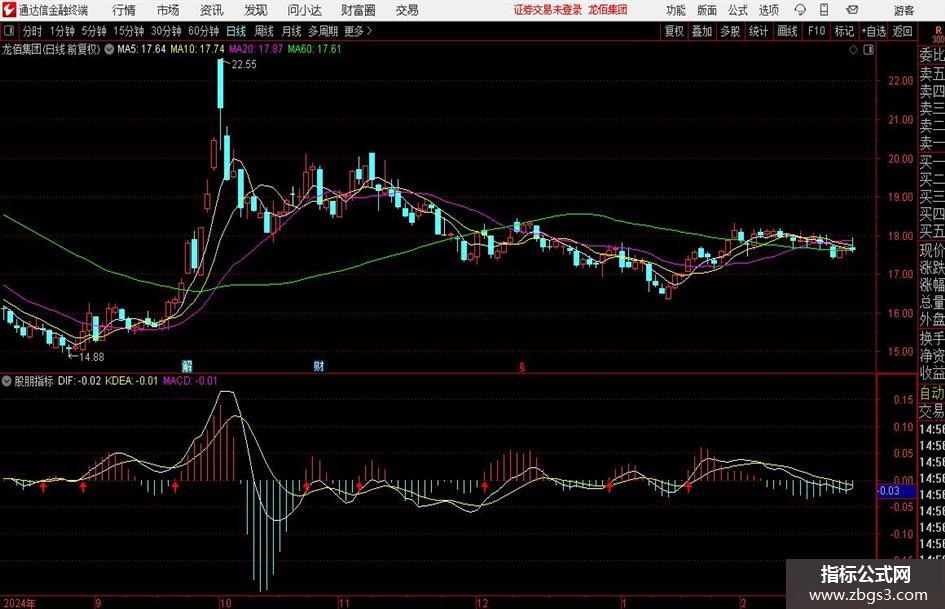Switch to the 分时 chart tab

pos(32,31)
